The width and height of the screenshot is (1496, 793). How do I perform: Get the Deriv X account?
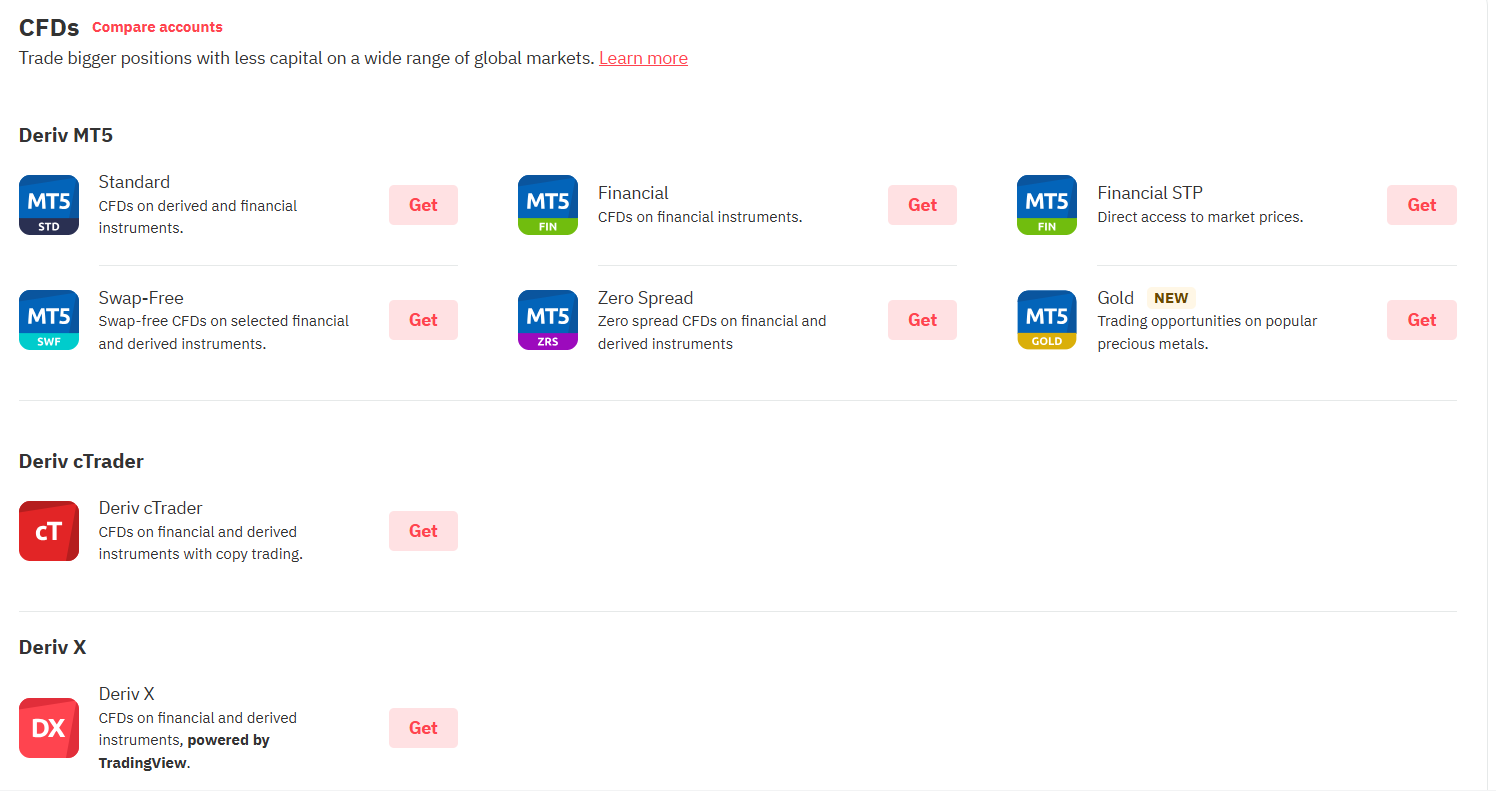click(x=423, y=728)
